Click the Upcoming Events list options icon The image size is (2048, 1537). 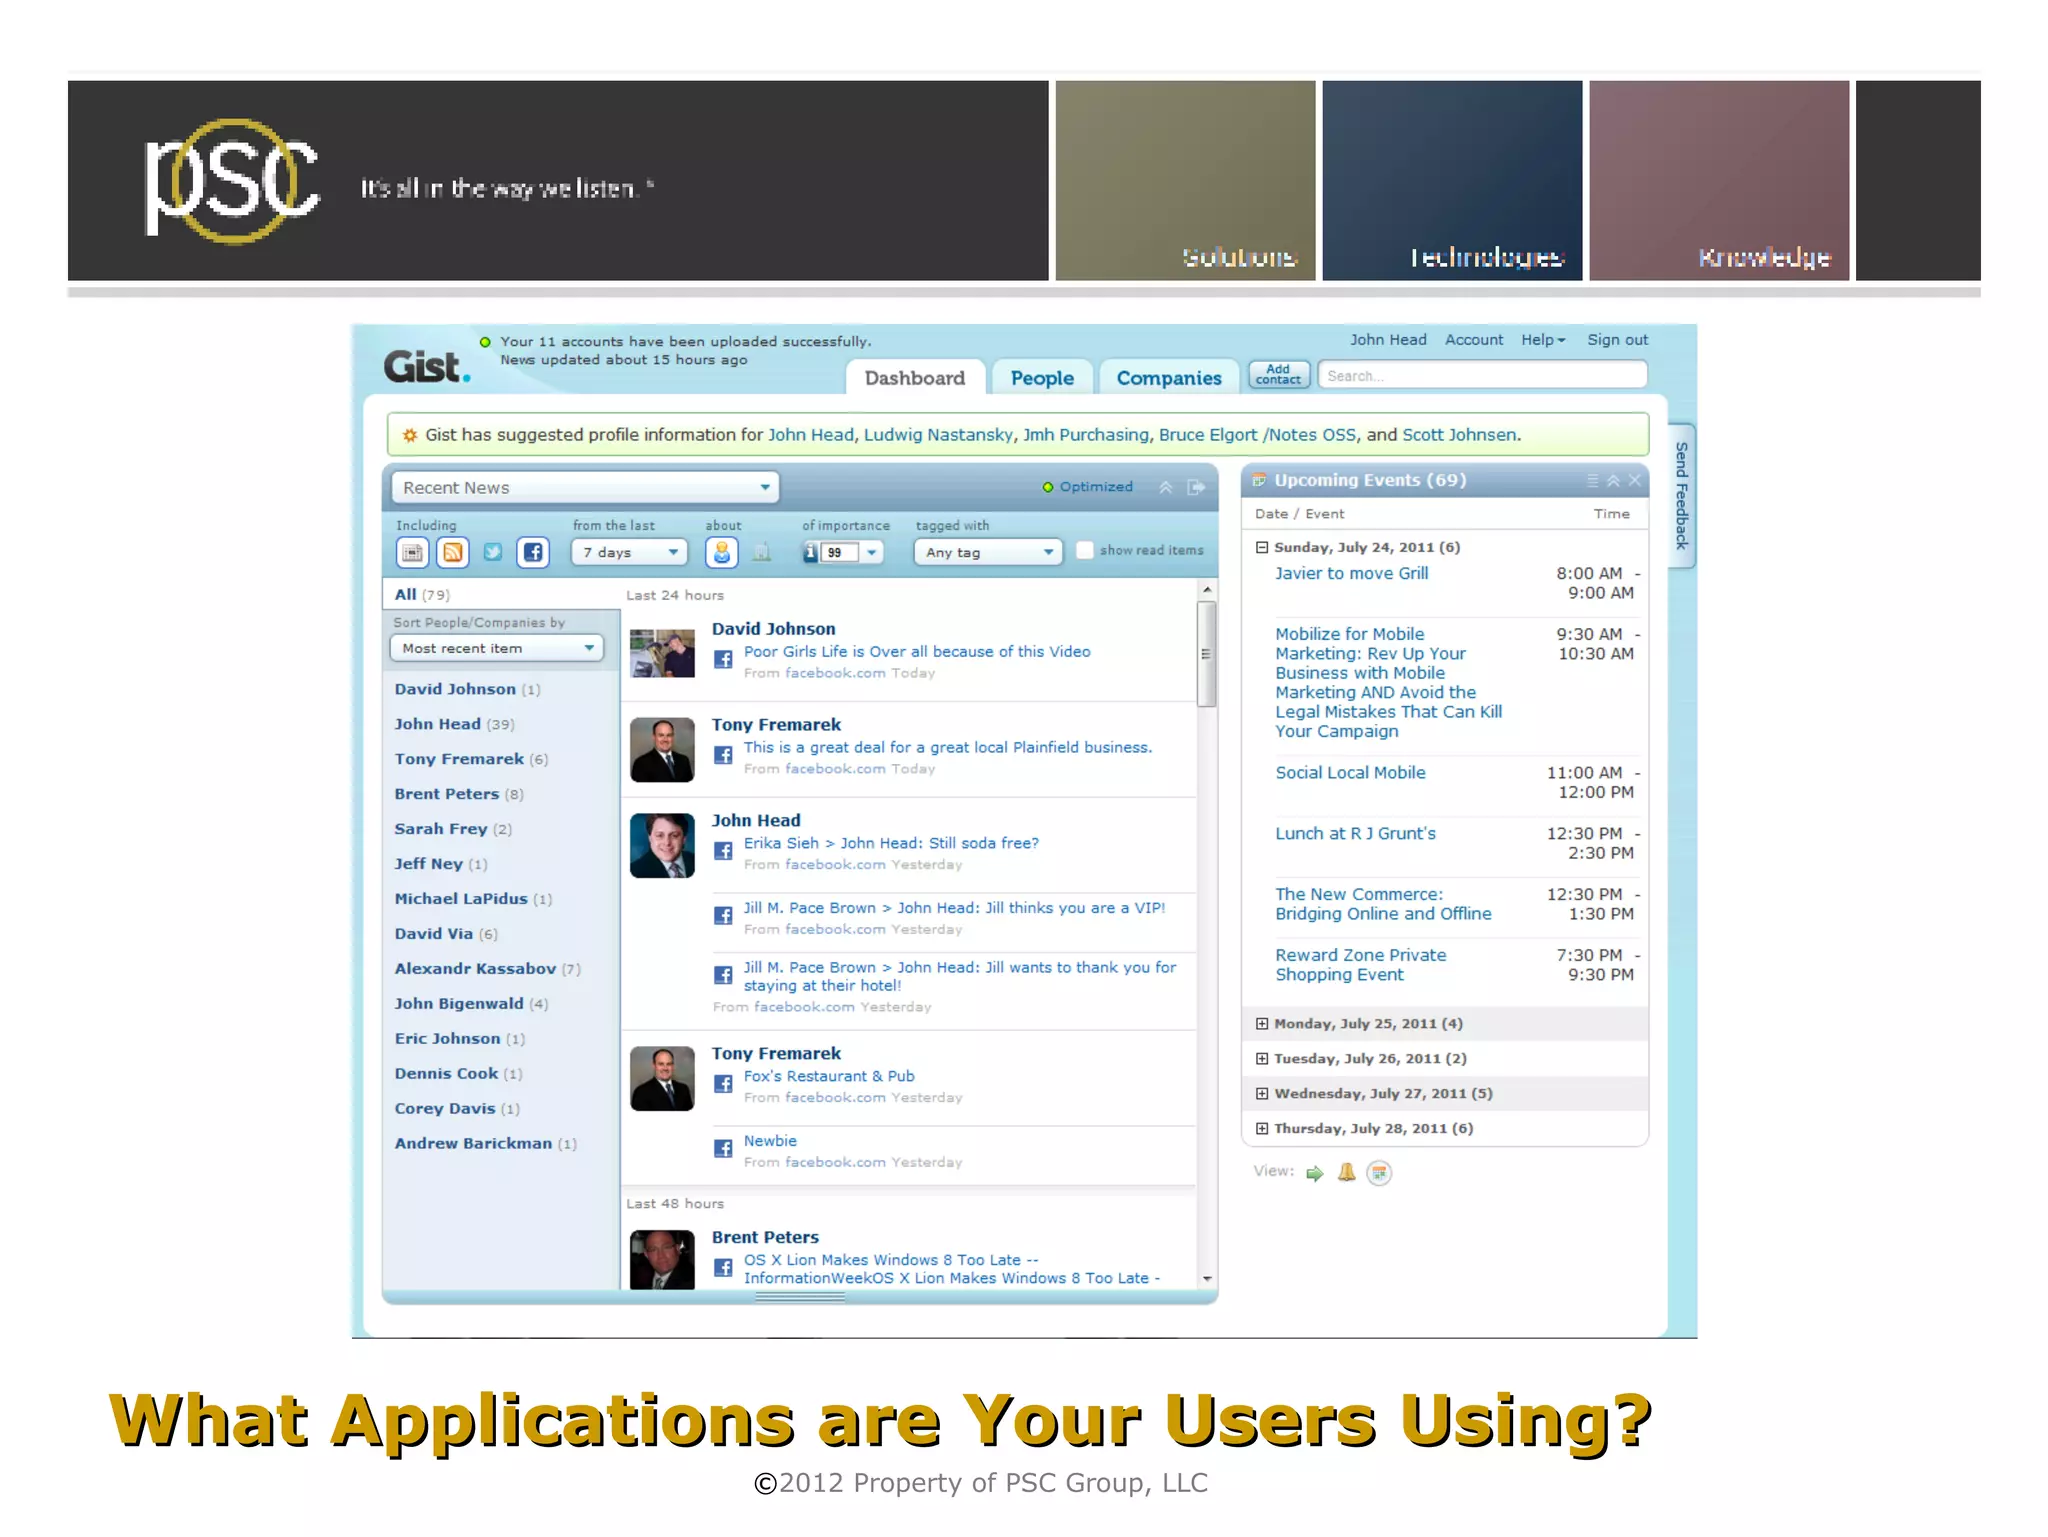point(1593,481)
